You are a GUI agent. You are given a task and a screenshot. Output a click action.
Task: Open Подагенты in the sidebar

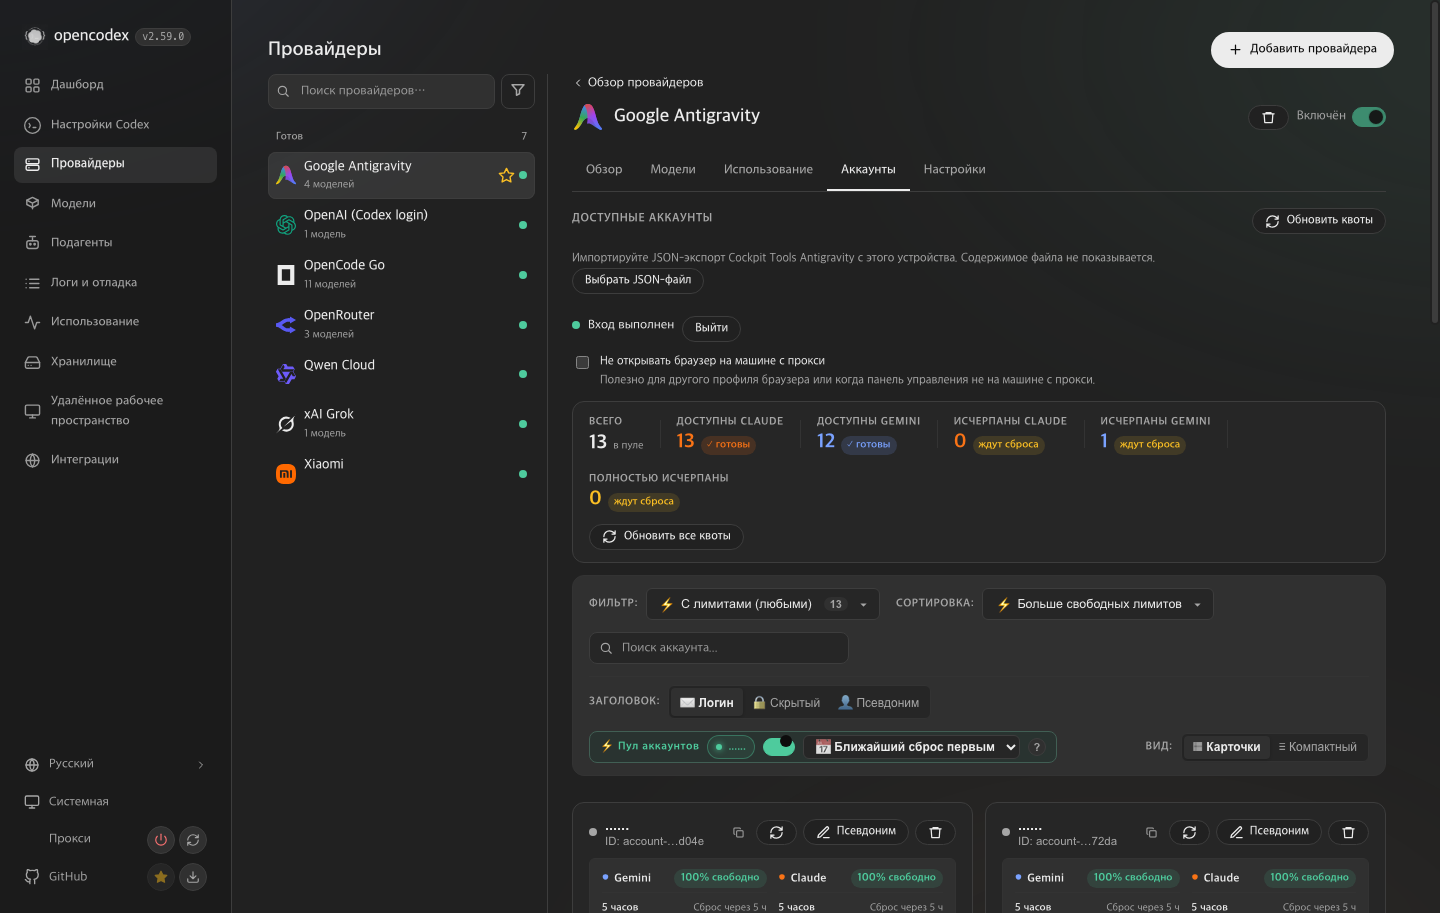[x=115, y=242]
